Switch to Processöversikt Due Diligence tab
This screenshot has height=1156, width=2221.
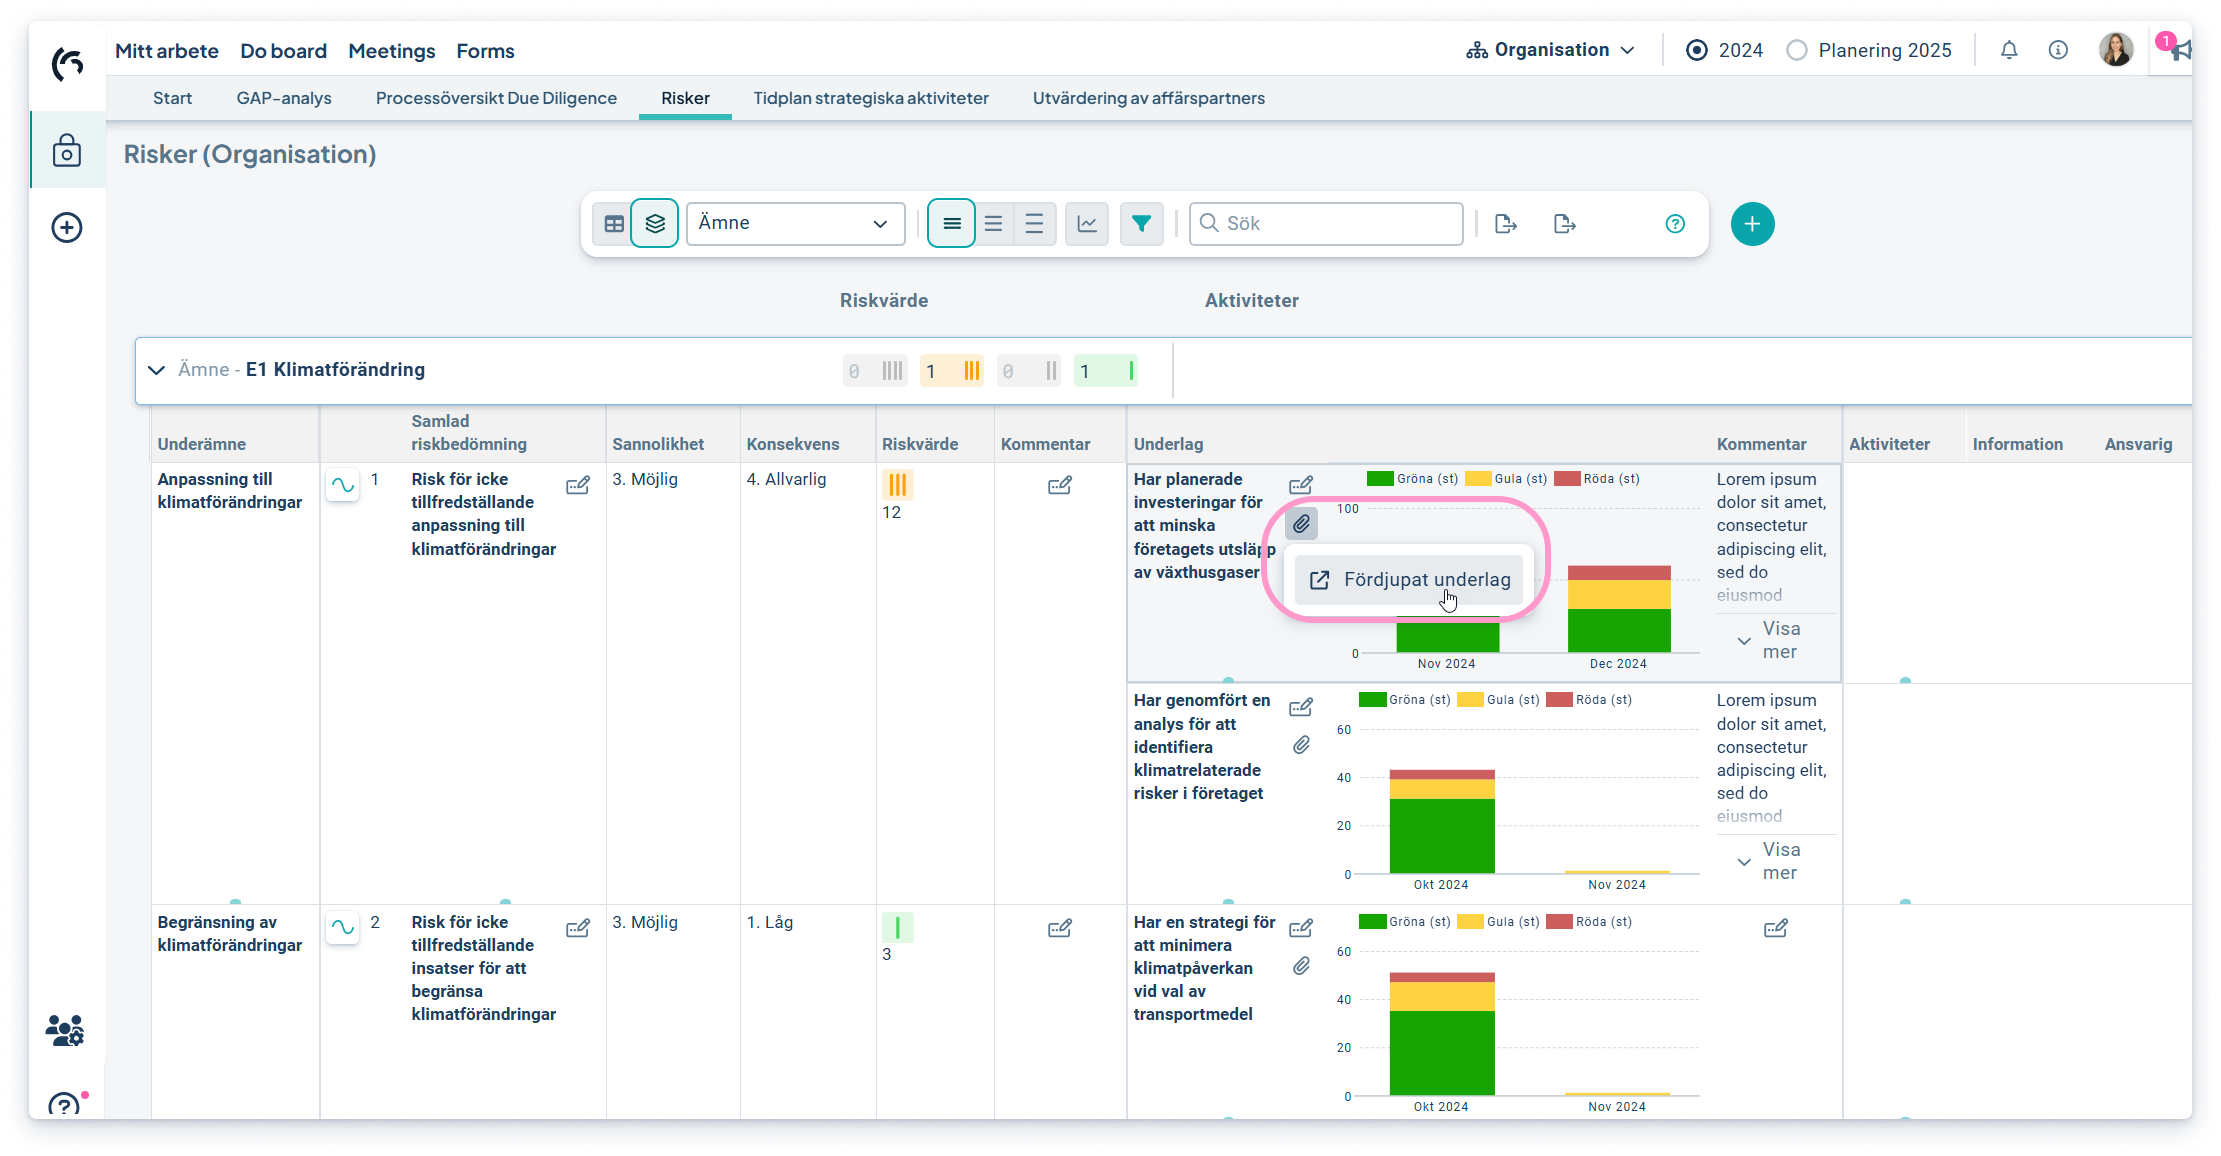(496, 98)
